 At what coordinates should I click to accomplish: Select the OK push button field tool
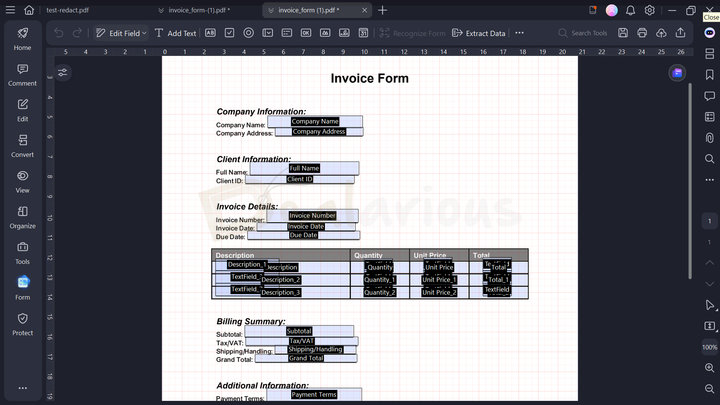pyautogui.click(x=306, y=33)
